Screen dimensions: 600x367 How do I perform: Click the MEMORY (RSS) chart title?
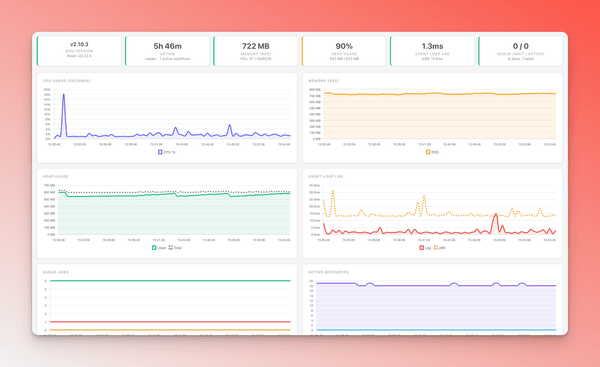pyautogui.click(x=324, y=81)
